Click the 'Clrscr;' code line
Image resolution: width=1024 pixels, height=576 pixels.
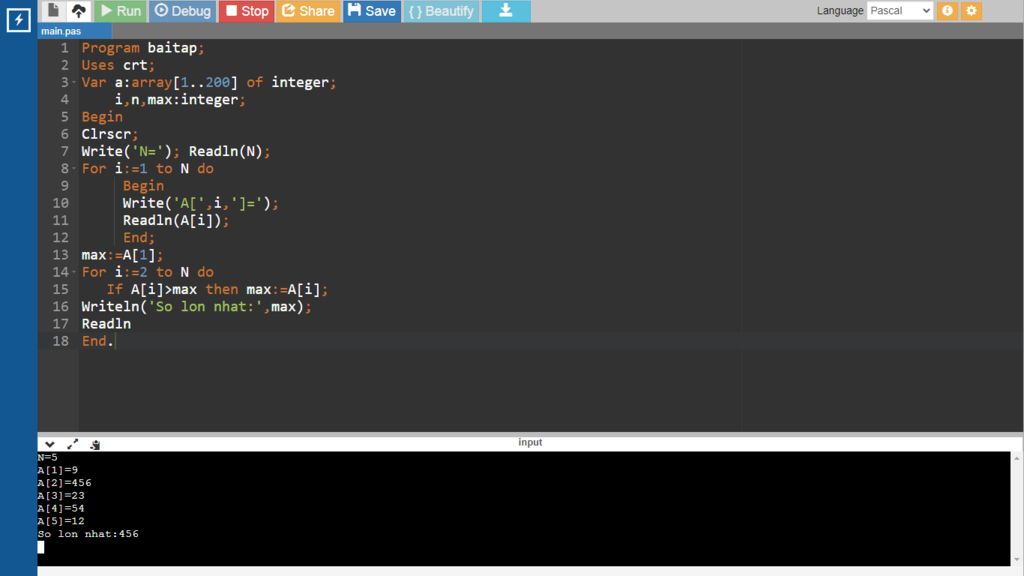pyautogui.click(x=110, y=134)
